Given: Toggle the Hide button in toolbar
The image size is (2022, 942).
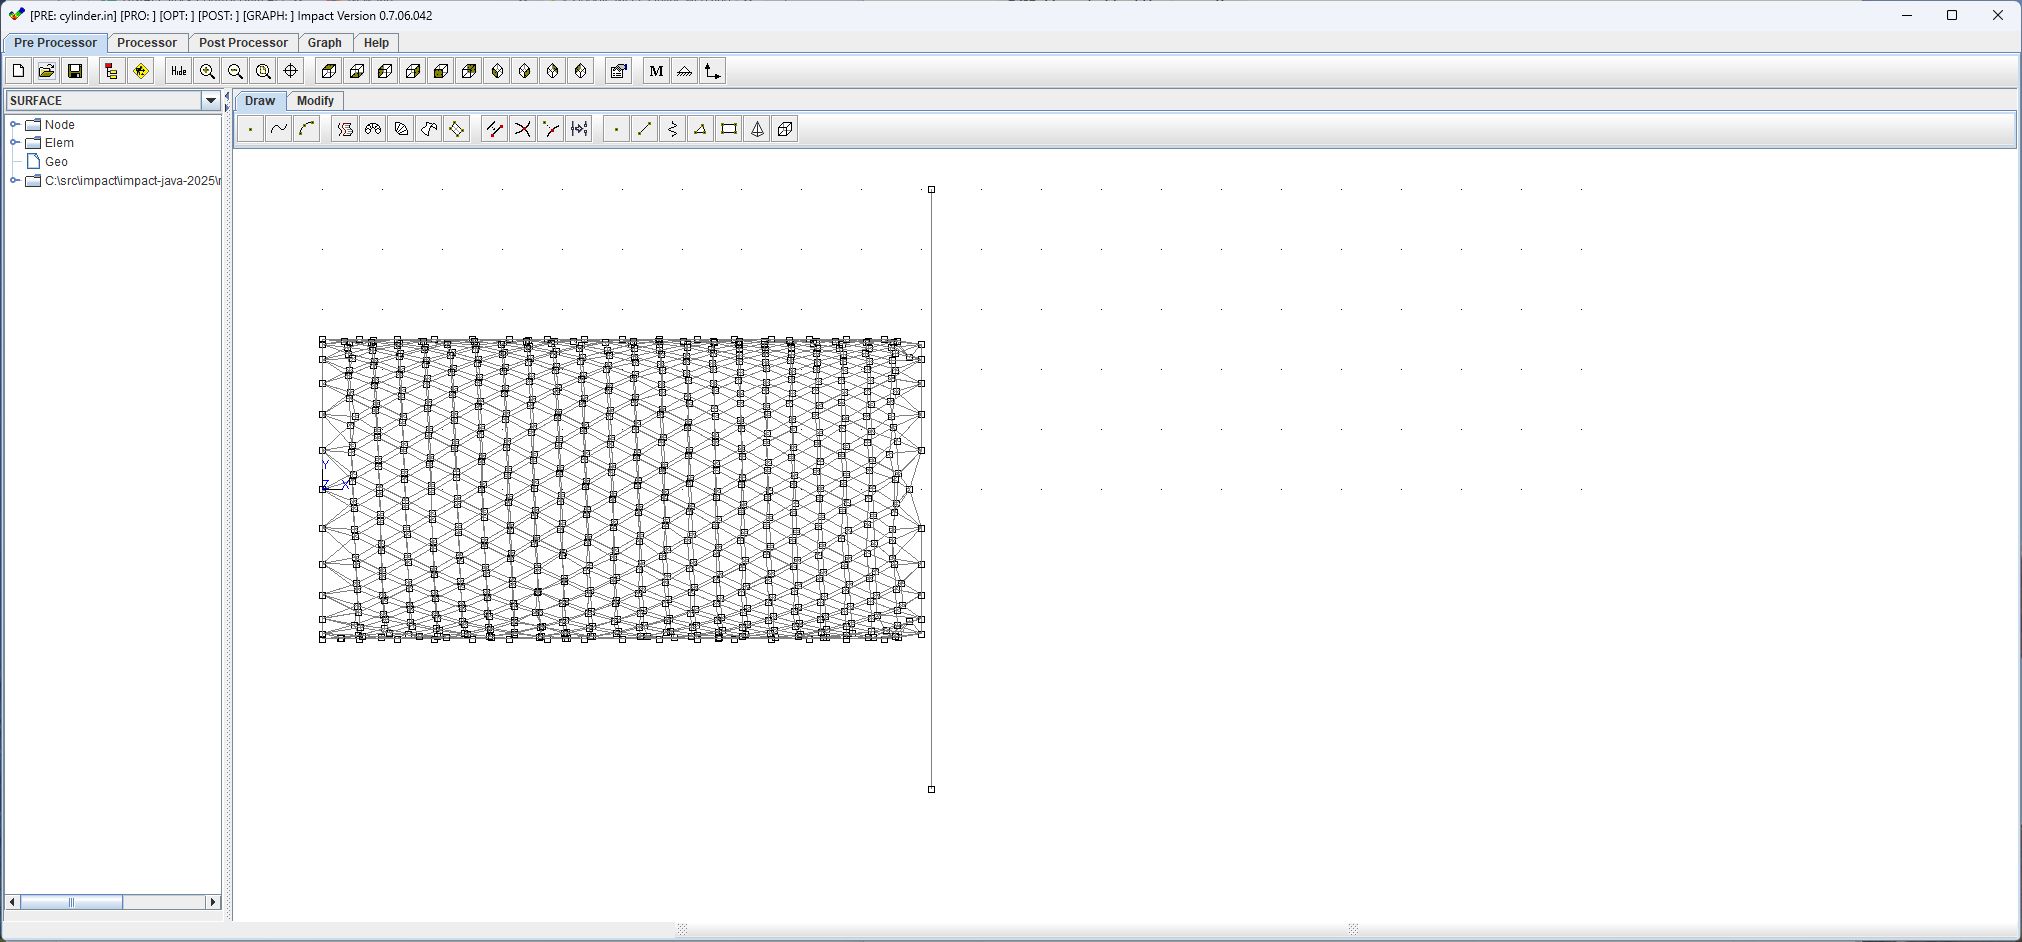Looking at the screenshot, I should tap(178, 71).
